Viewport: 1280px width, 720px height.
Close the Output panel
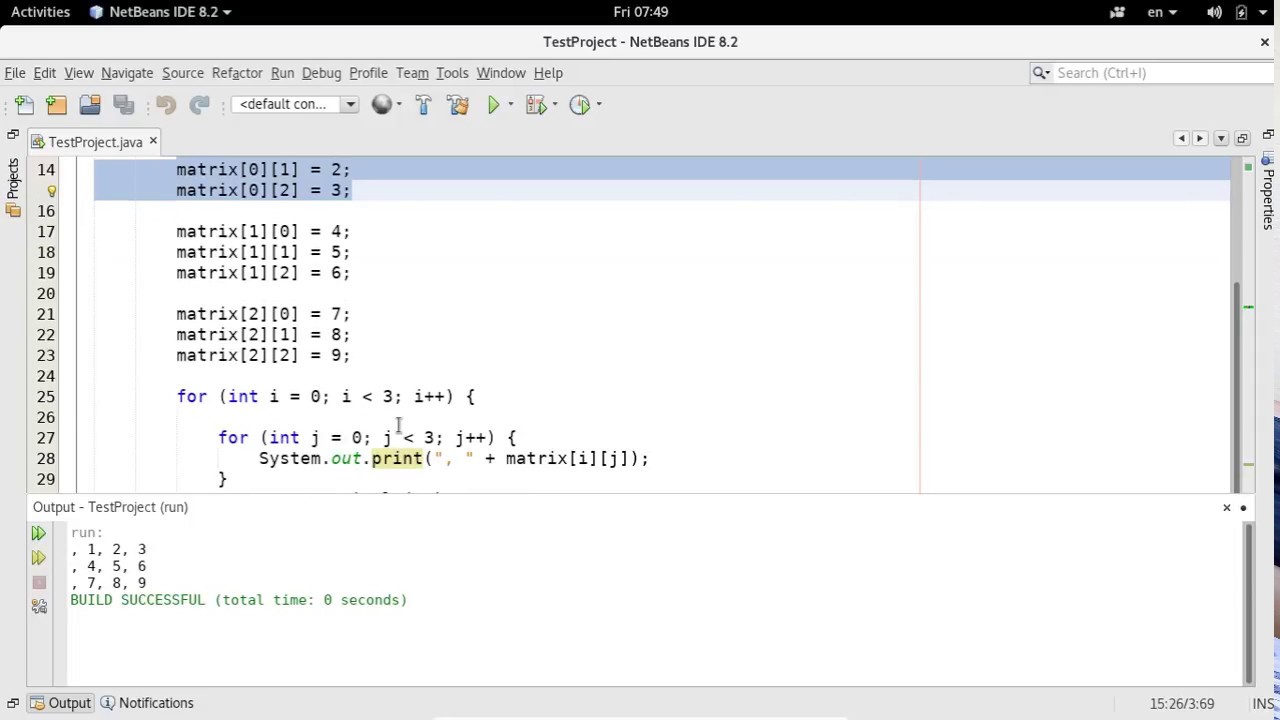pyautogui.click(x=1227, y=507)
